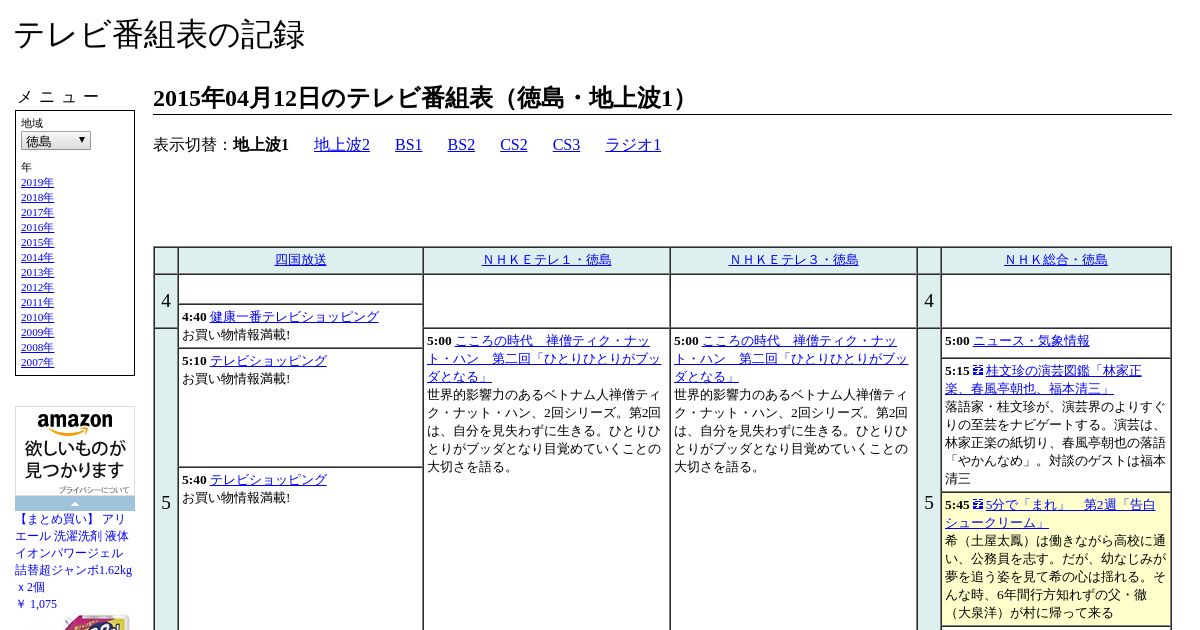Open the 2009年 year link

coord(37,332)
